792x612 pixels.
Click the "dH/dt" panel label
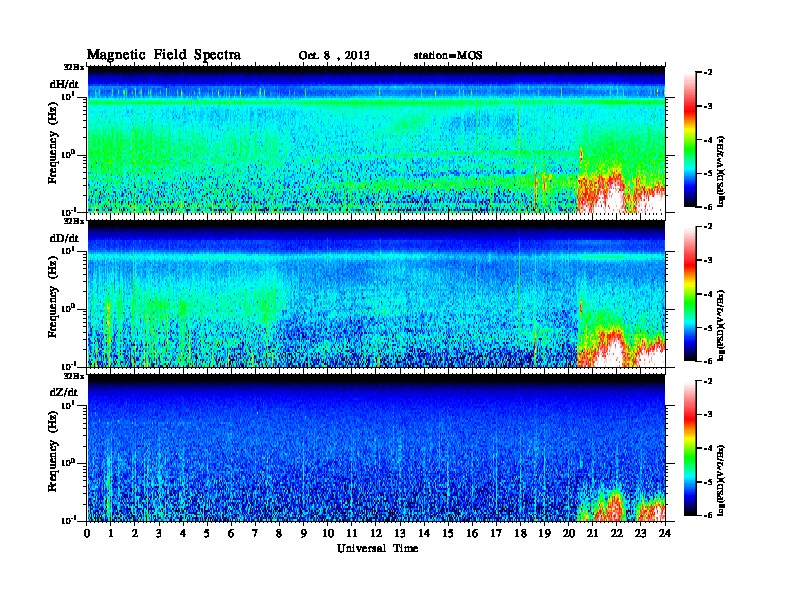64,84
